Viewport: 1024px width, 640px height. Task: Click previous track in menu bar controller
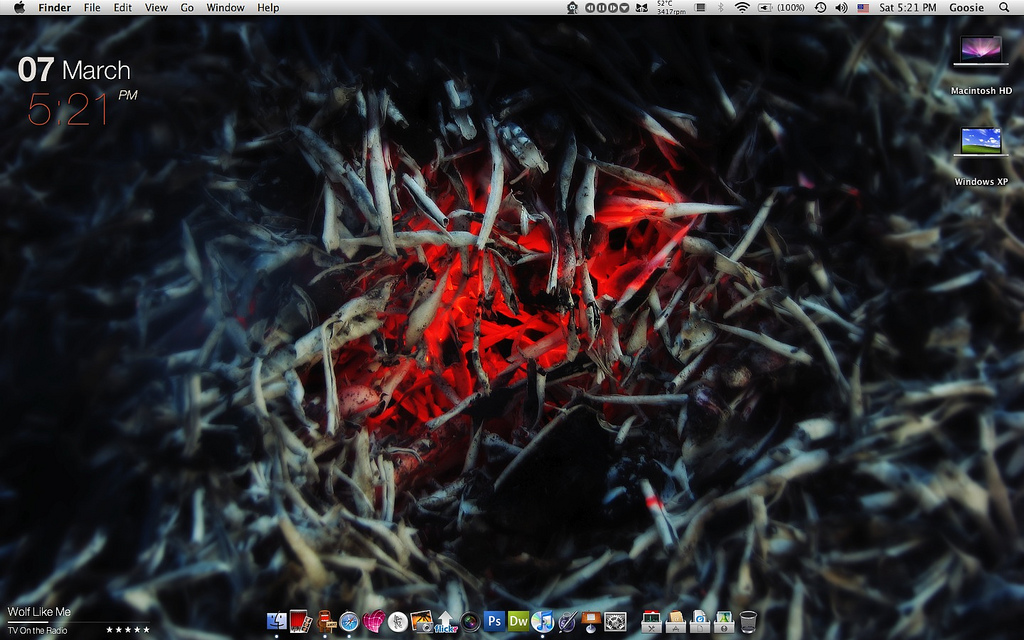[590, 8]
